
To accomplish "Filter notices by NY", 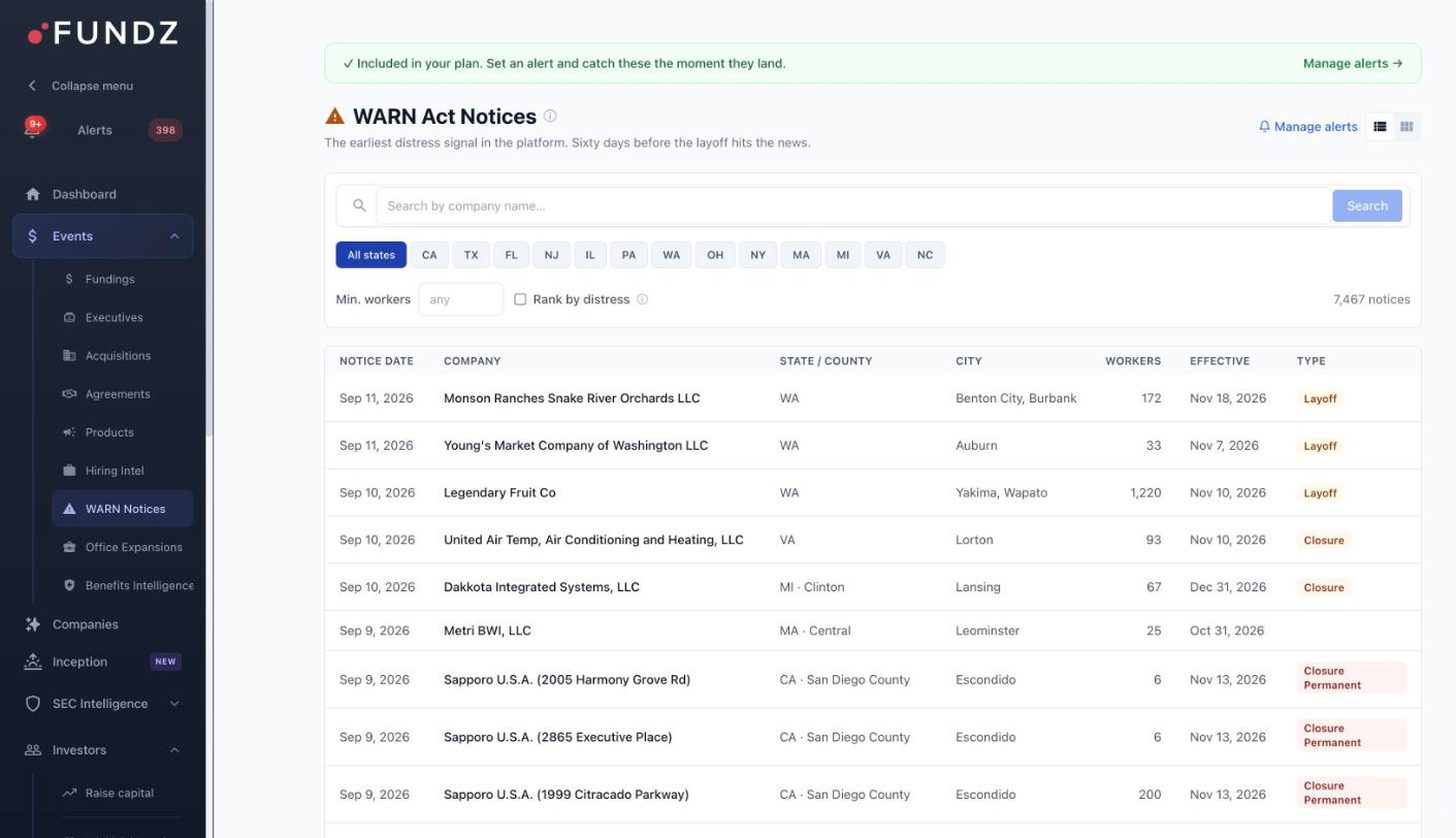I will [x=758, y=255].
